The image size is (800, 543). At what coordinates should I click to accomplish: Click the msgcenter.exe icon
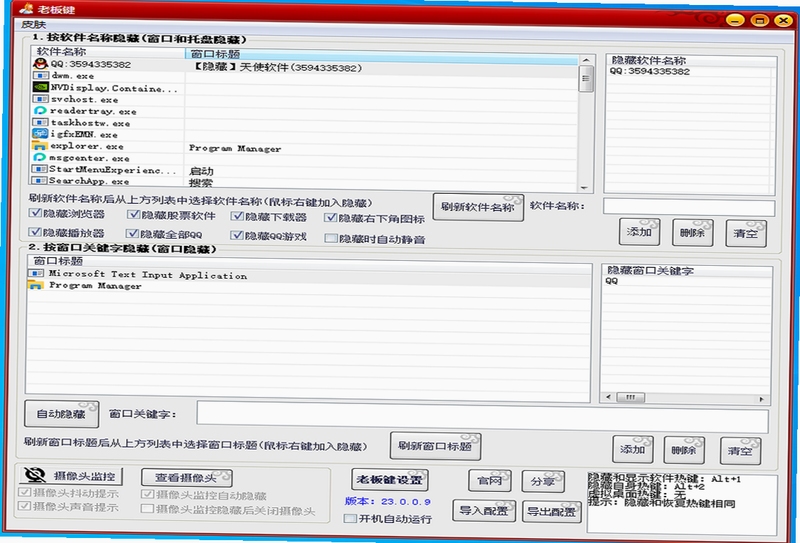[x=40, y=158]
